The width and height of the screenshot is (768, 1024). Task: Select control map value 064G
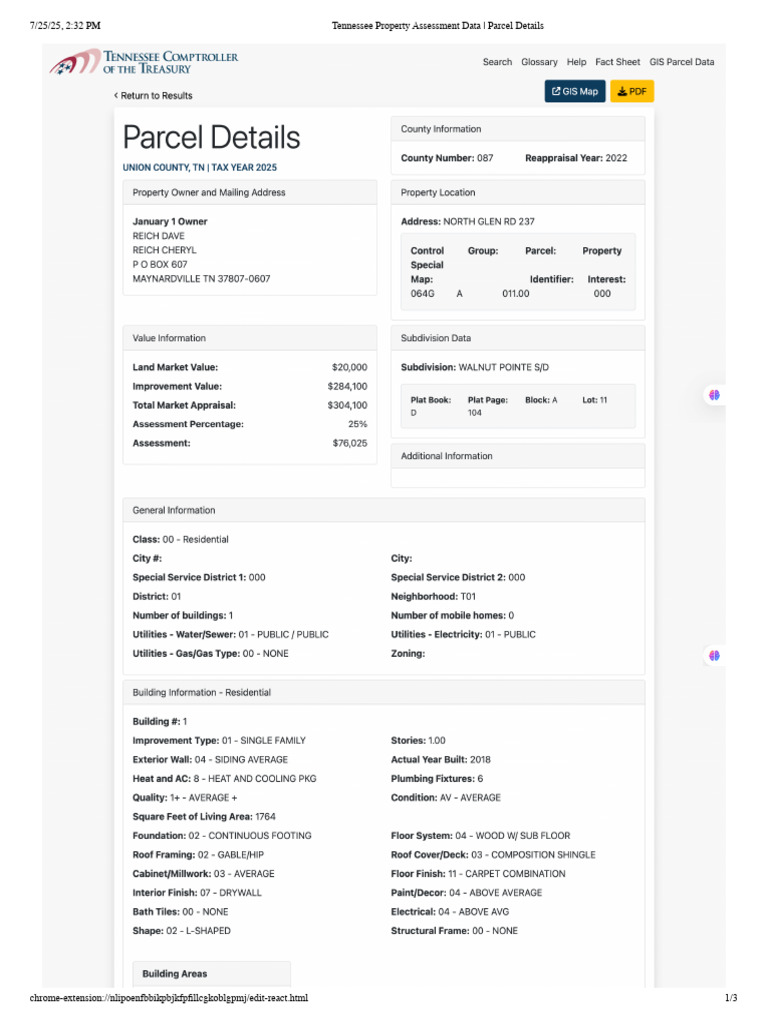pyautogui.click(x=423, y=294)
